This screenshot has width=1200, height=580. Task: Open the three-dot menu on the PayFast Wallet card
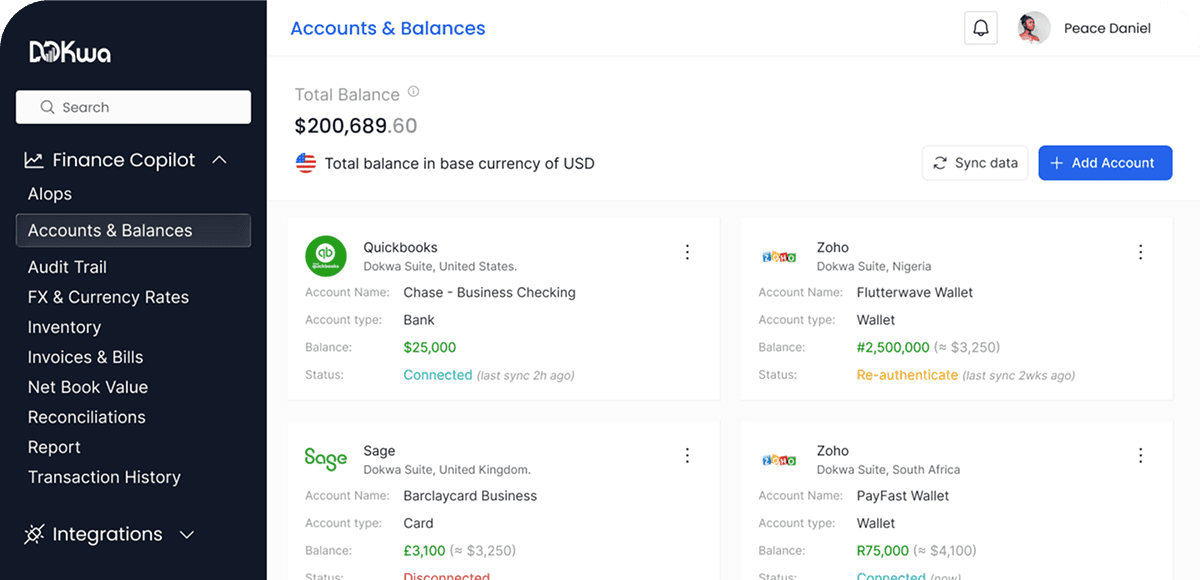click(1141, 455)
